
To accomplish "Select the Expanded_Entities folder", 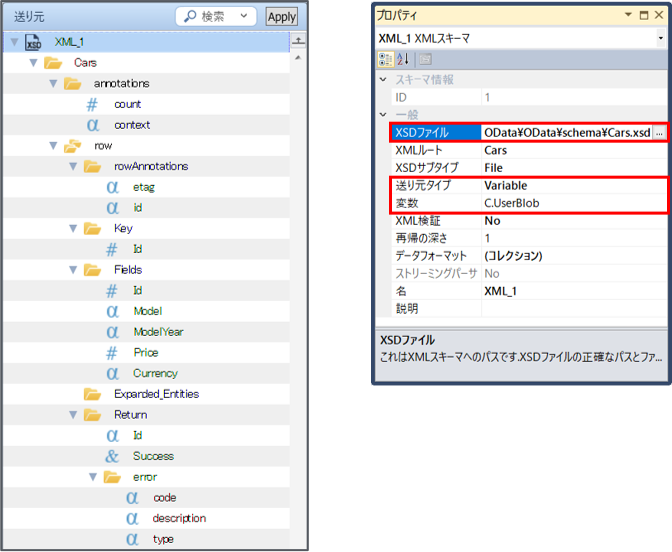I will [x=155, y=394].
